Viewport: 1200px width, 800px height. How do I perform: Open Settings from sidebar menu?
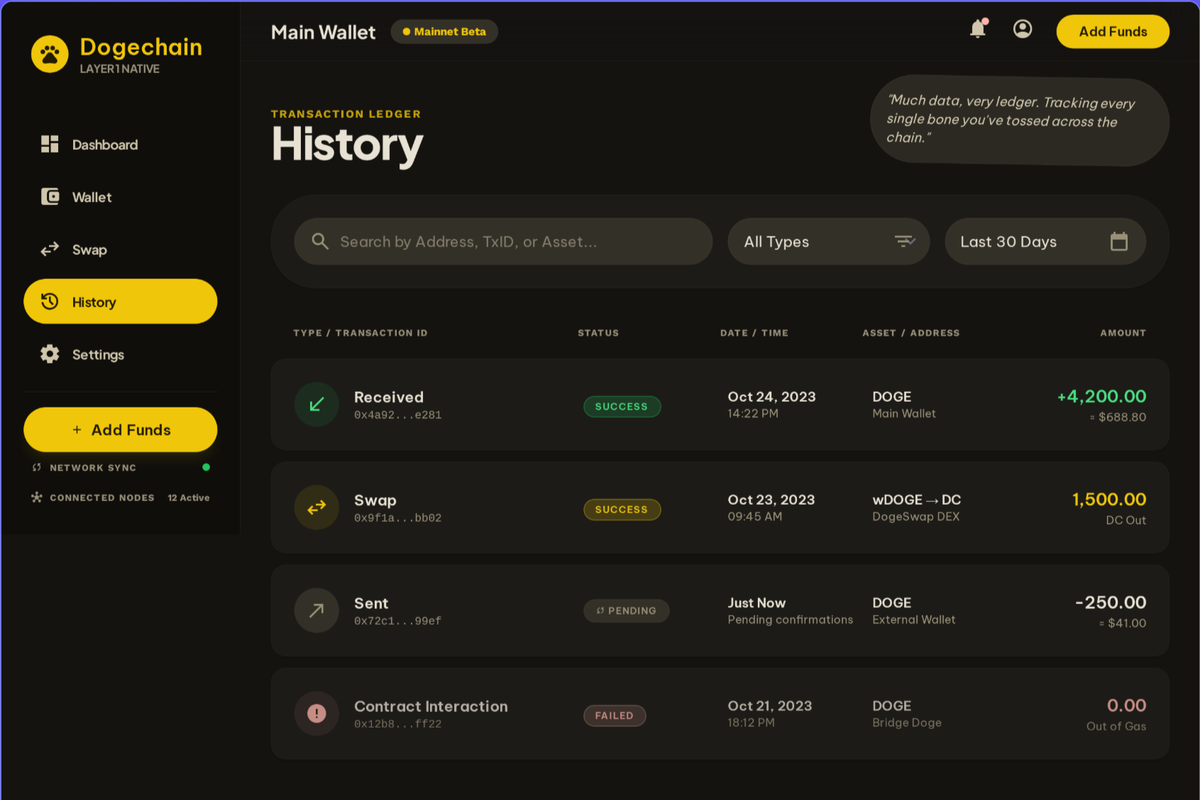[120, 354]
